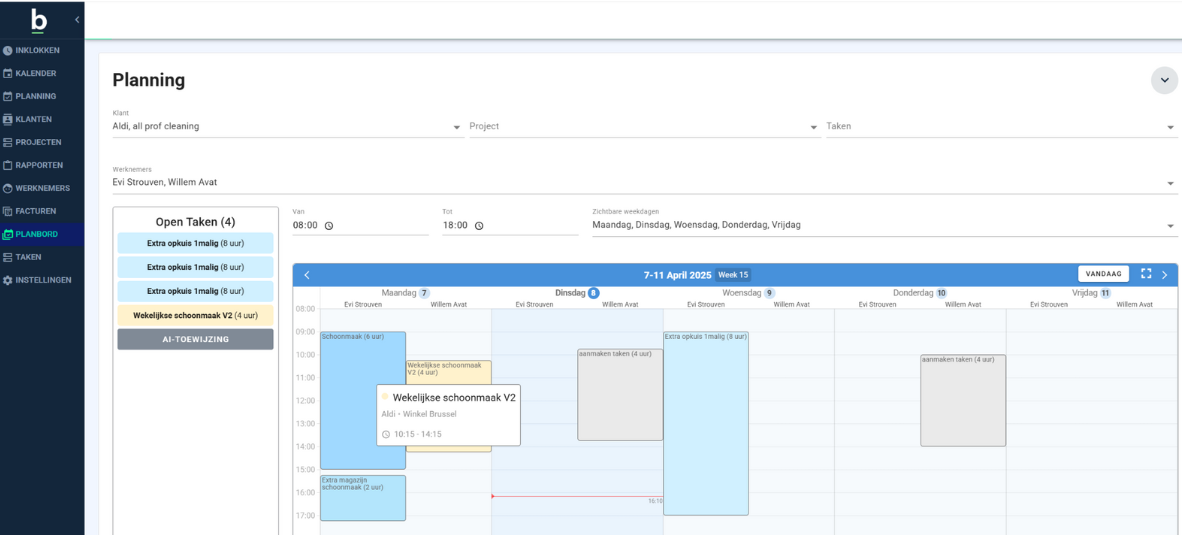
Task: Click the Klanten icon in sidebar
Action: point(8,119)
